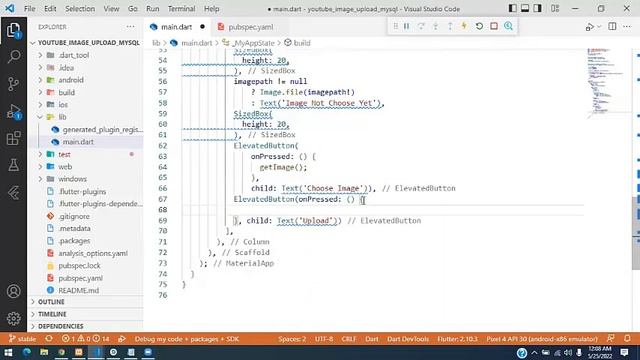Click Step Out in debug toolbar
Screen dimensions: 640x360
click(x=450, y=26)
